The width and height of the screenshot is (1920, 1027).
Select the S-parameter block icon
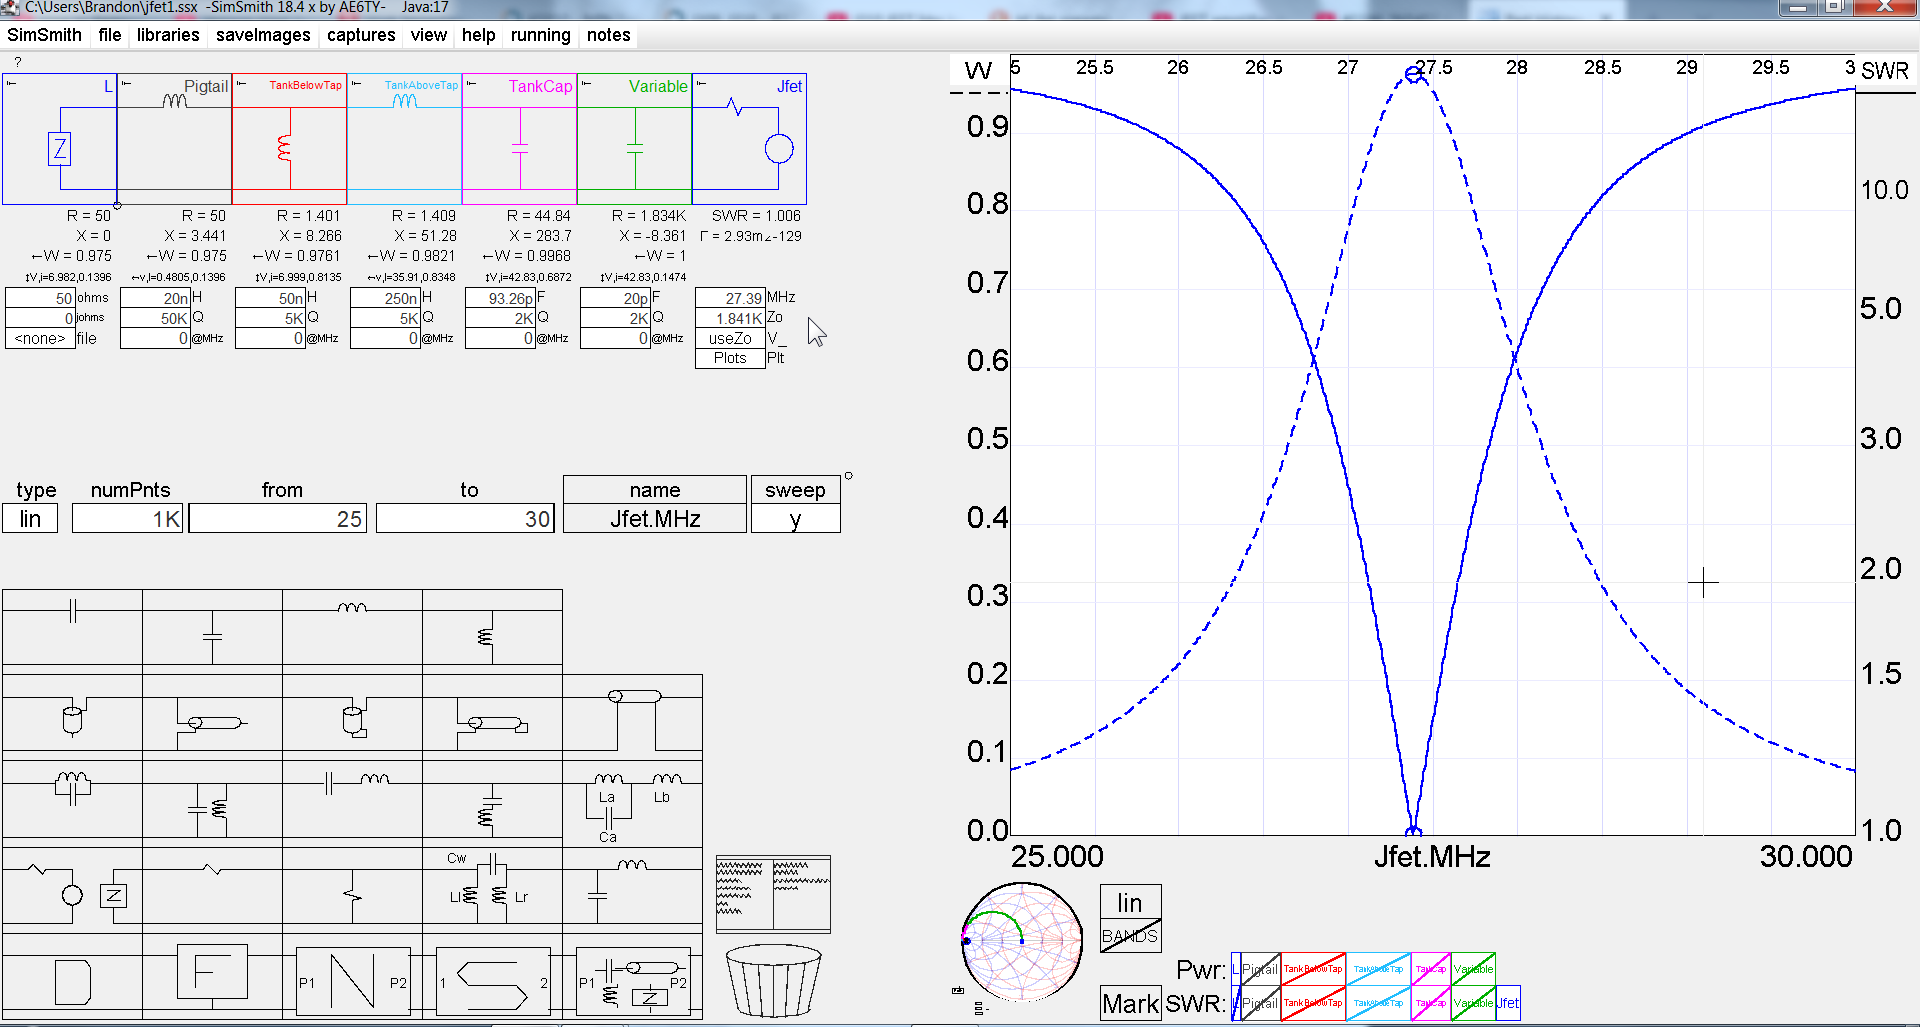coord(492,983)
